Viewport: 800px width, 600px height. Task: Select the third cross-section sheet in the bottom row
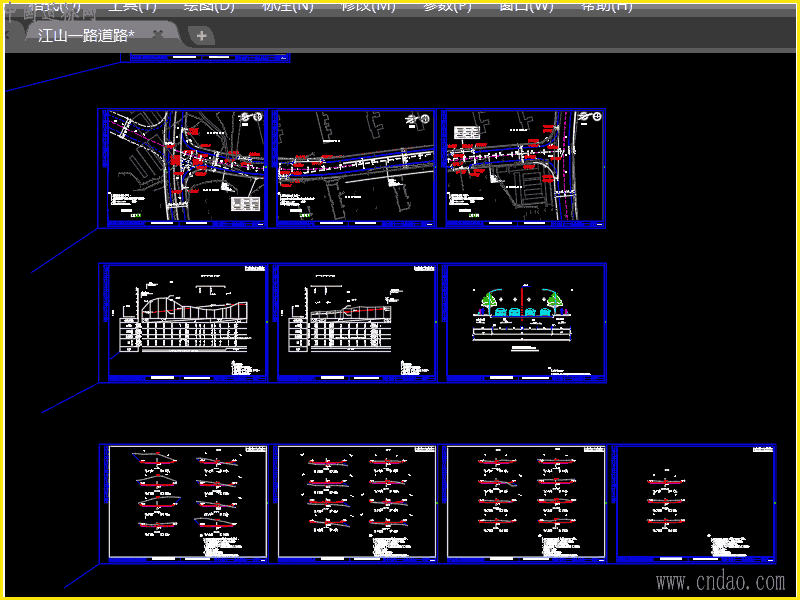522,504
